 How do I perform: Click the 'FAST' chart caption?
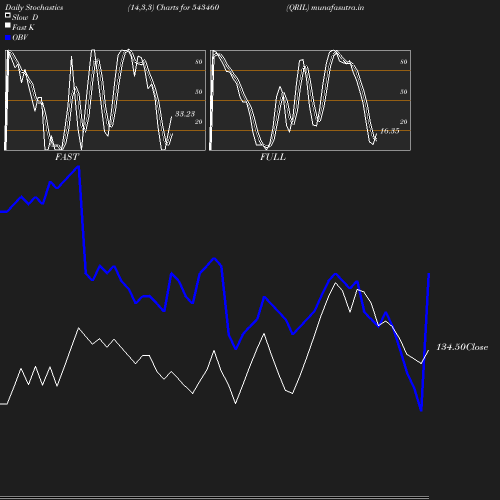click(67, 157)
